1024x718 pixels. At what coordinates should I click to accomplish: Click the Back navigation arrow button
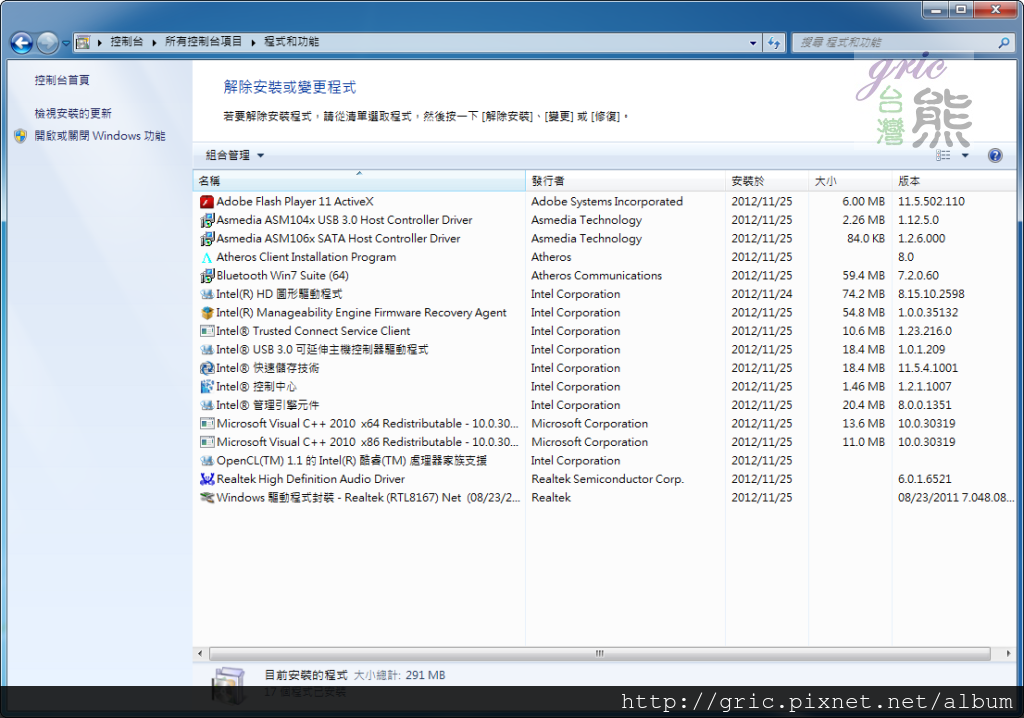coord(22,43)
